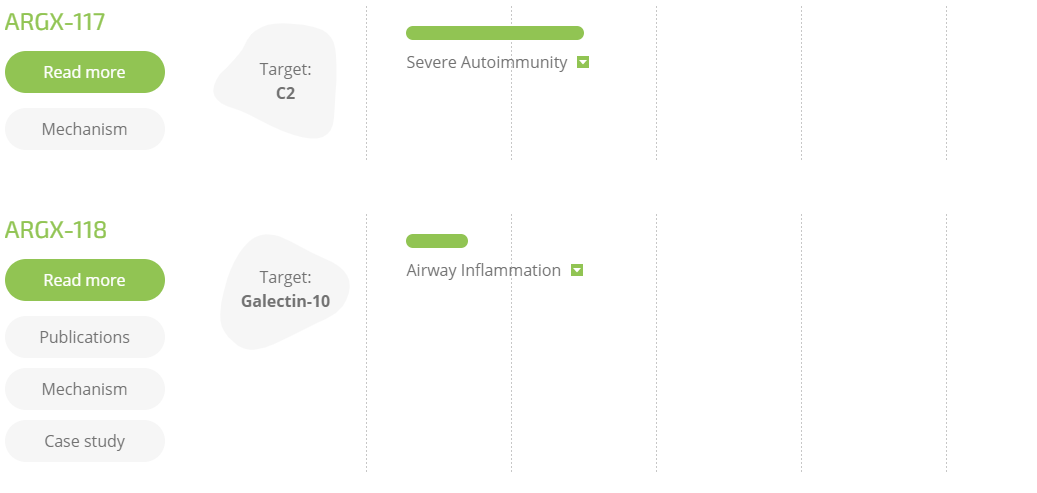View the ARGX-118 Case study
1037x493 pixels.
(x=85, y=441)
